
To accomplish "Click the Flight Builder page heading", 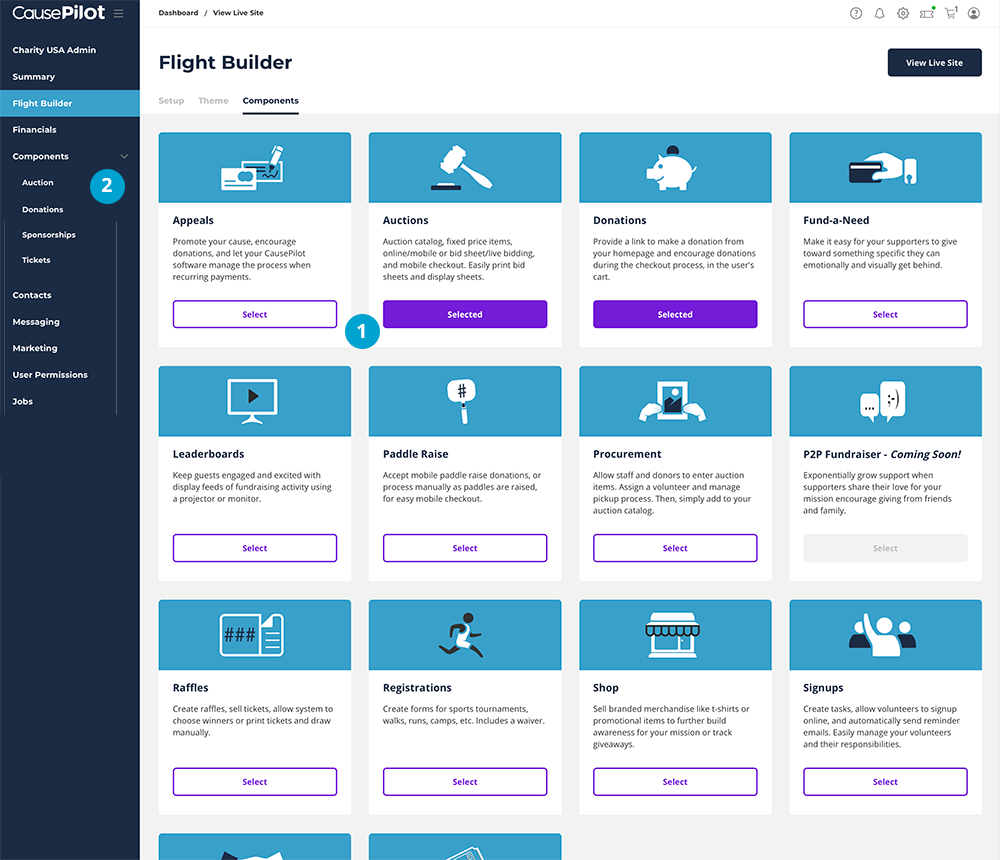I will tap(225, 63).
